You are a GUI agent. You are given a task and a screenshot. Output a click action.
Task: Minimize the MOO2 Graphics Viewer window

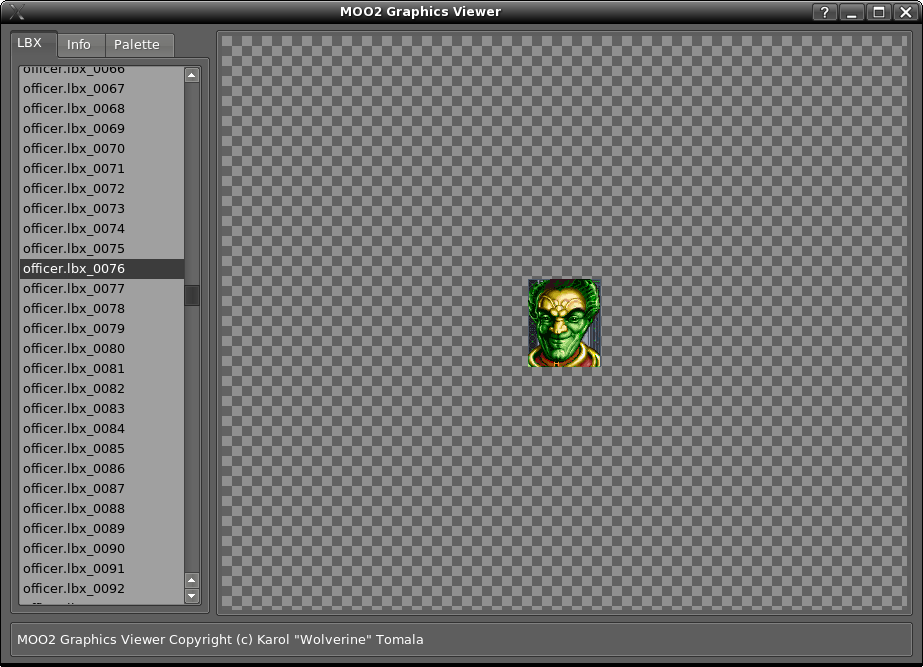click(852, 12)
